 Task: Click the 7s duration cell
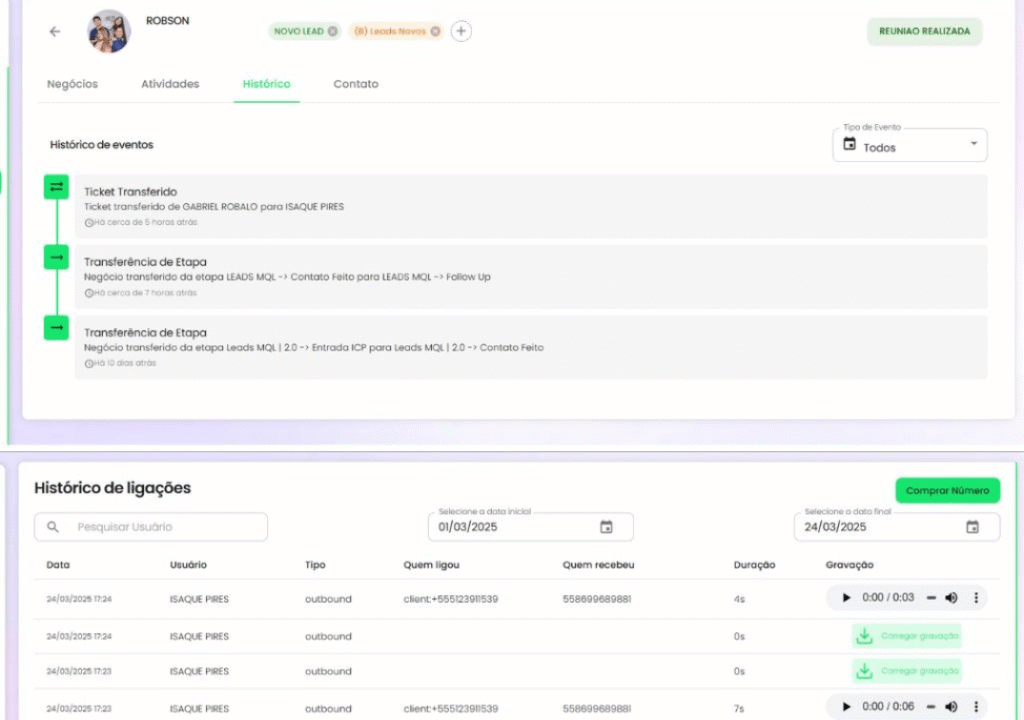[x=739, y=708]
